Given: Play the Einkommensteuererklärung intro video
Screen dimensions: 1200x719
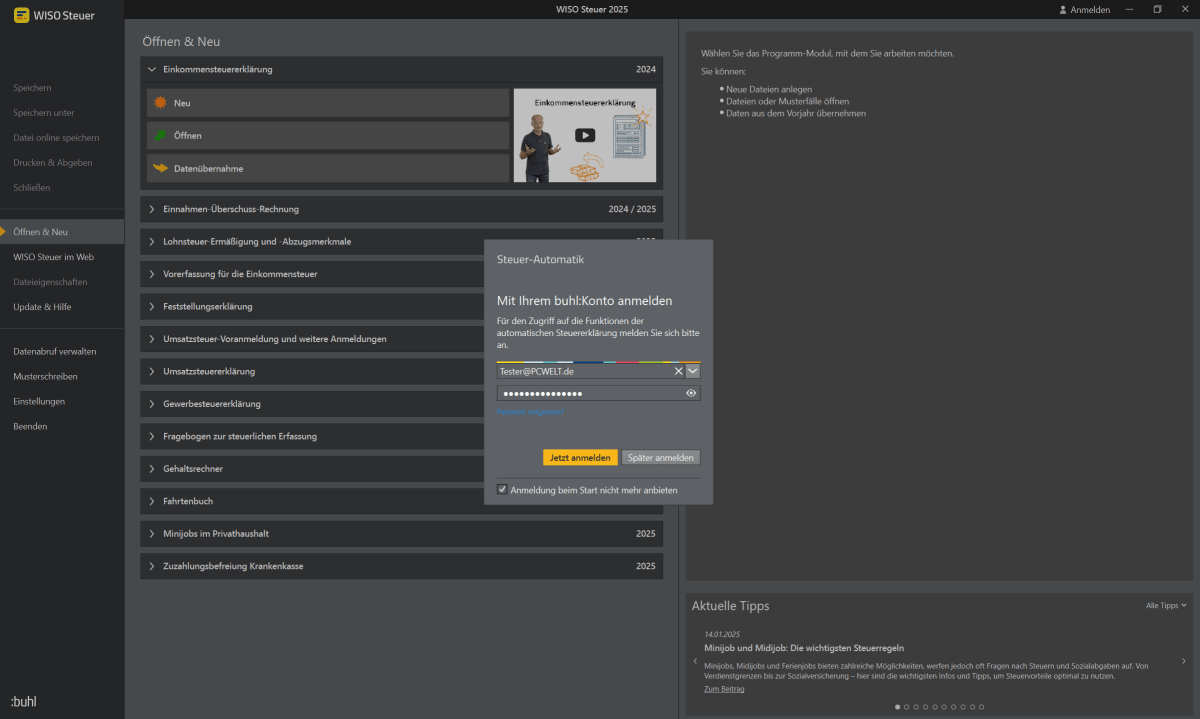Looking at the screenshot, I should click(x=585, y=135).
